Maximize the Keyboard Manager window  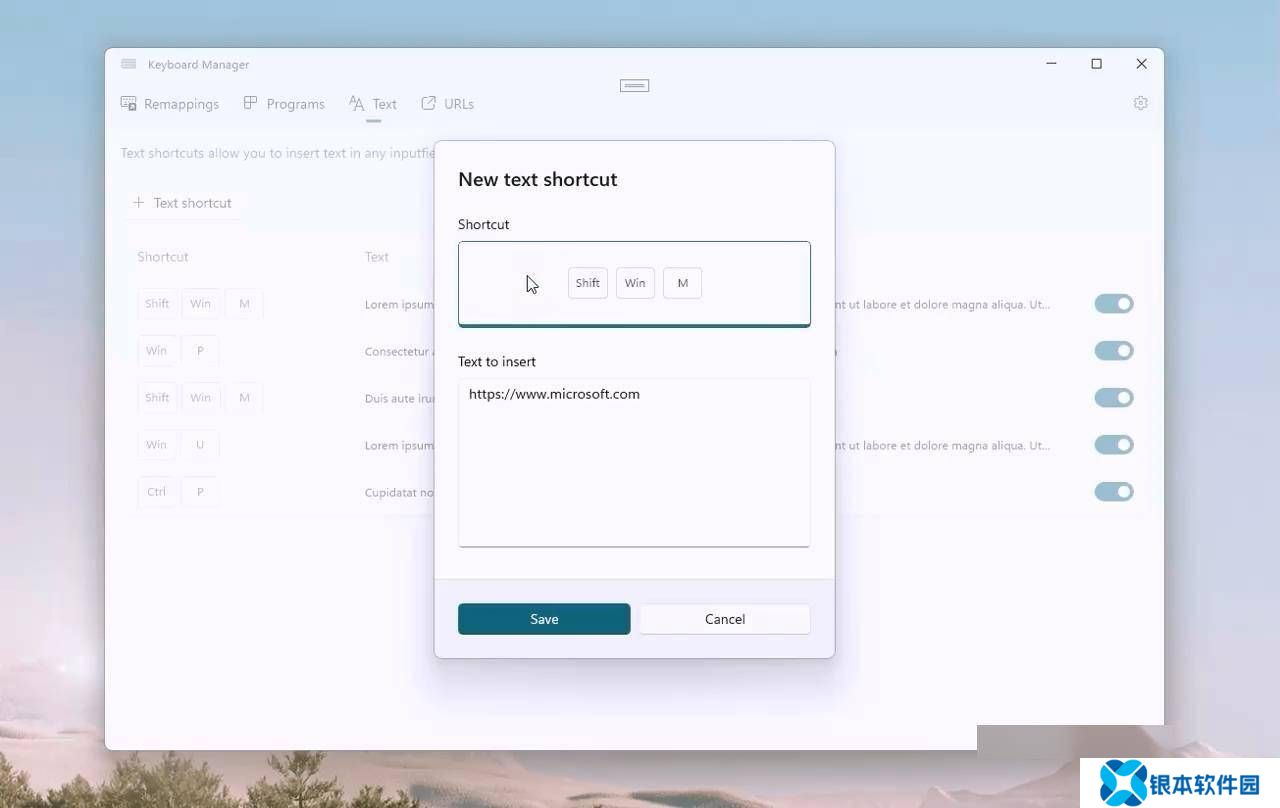pyautogui.click(x=1096, y=64)
